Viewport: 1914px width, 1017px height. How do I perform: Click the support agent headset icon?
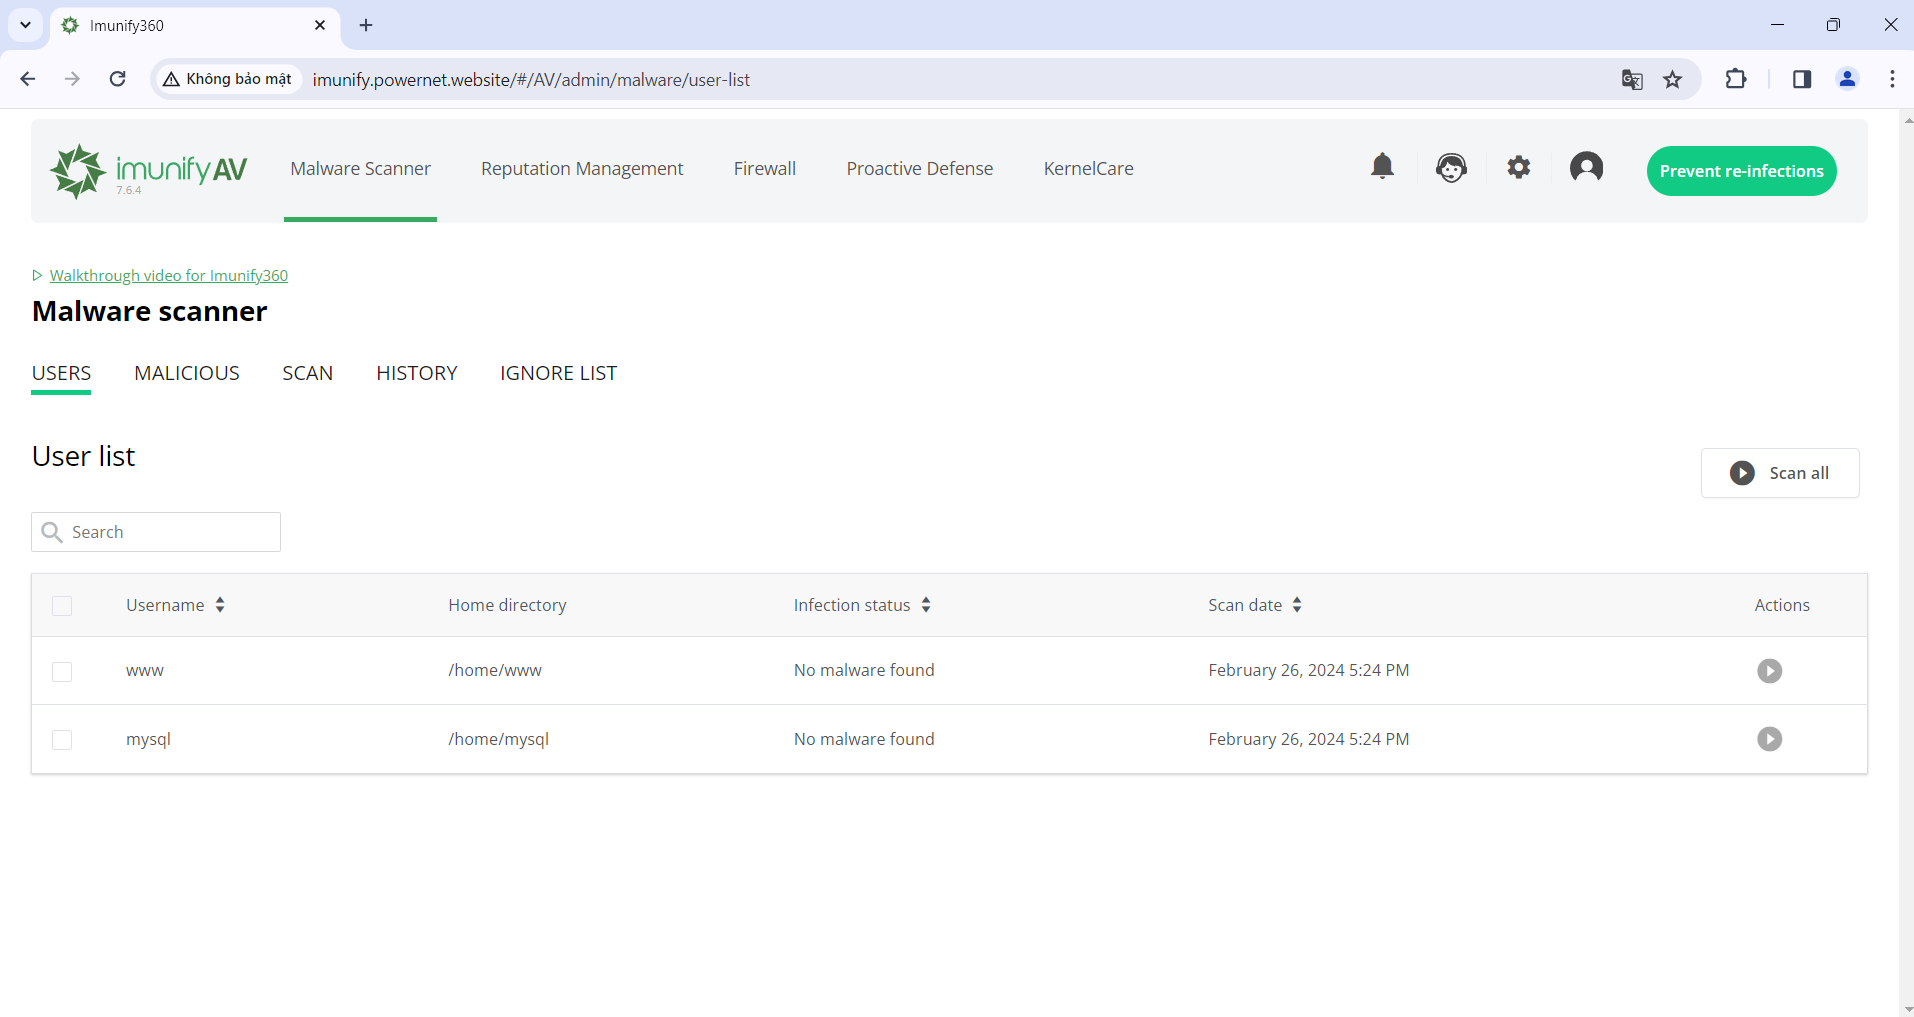click(x=1451, y=168)
